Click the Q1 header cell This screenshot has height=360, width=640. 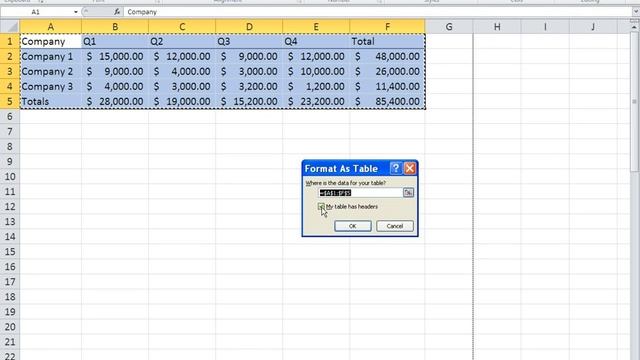[115, 42]
